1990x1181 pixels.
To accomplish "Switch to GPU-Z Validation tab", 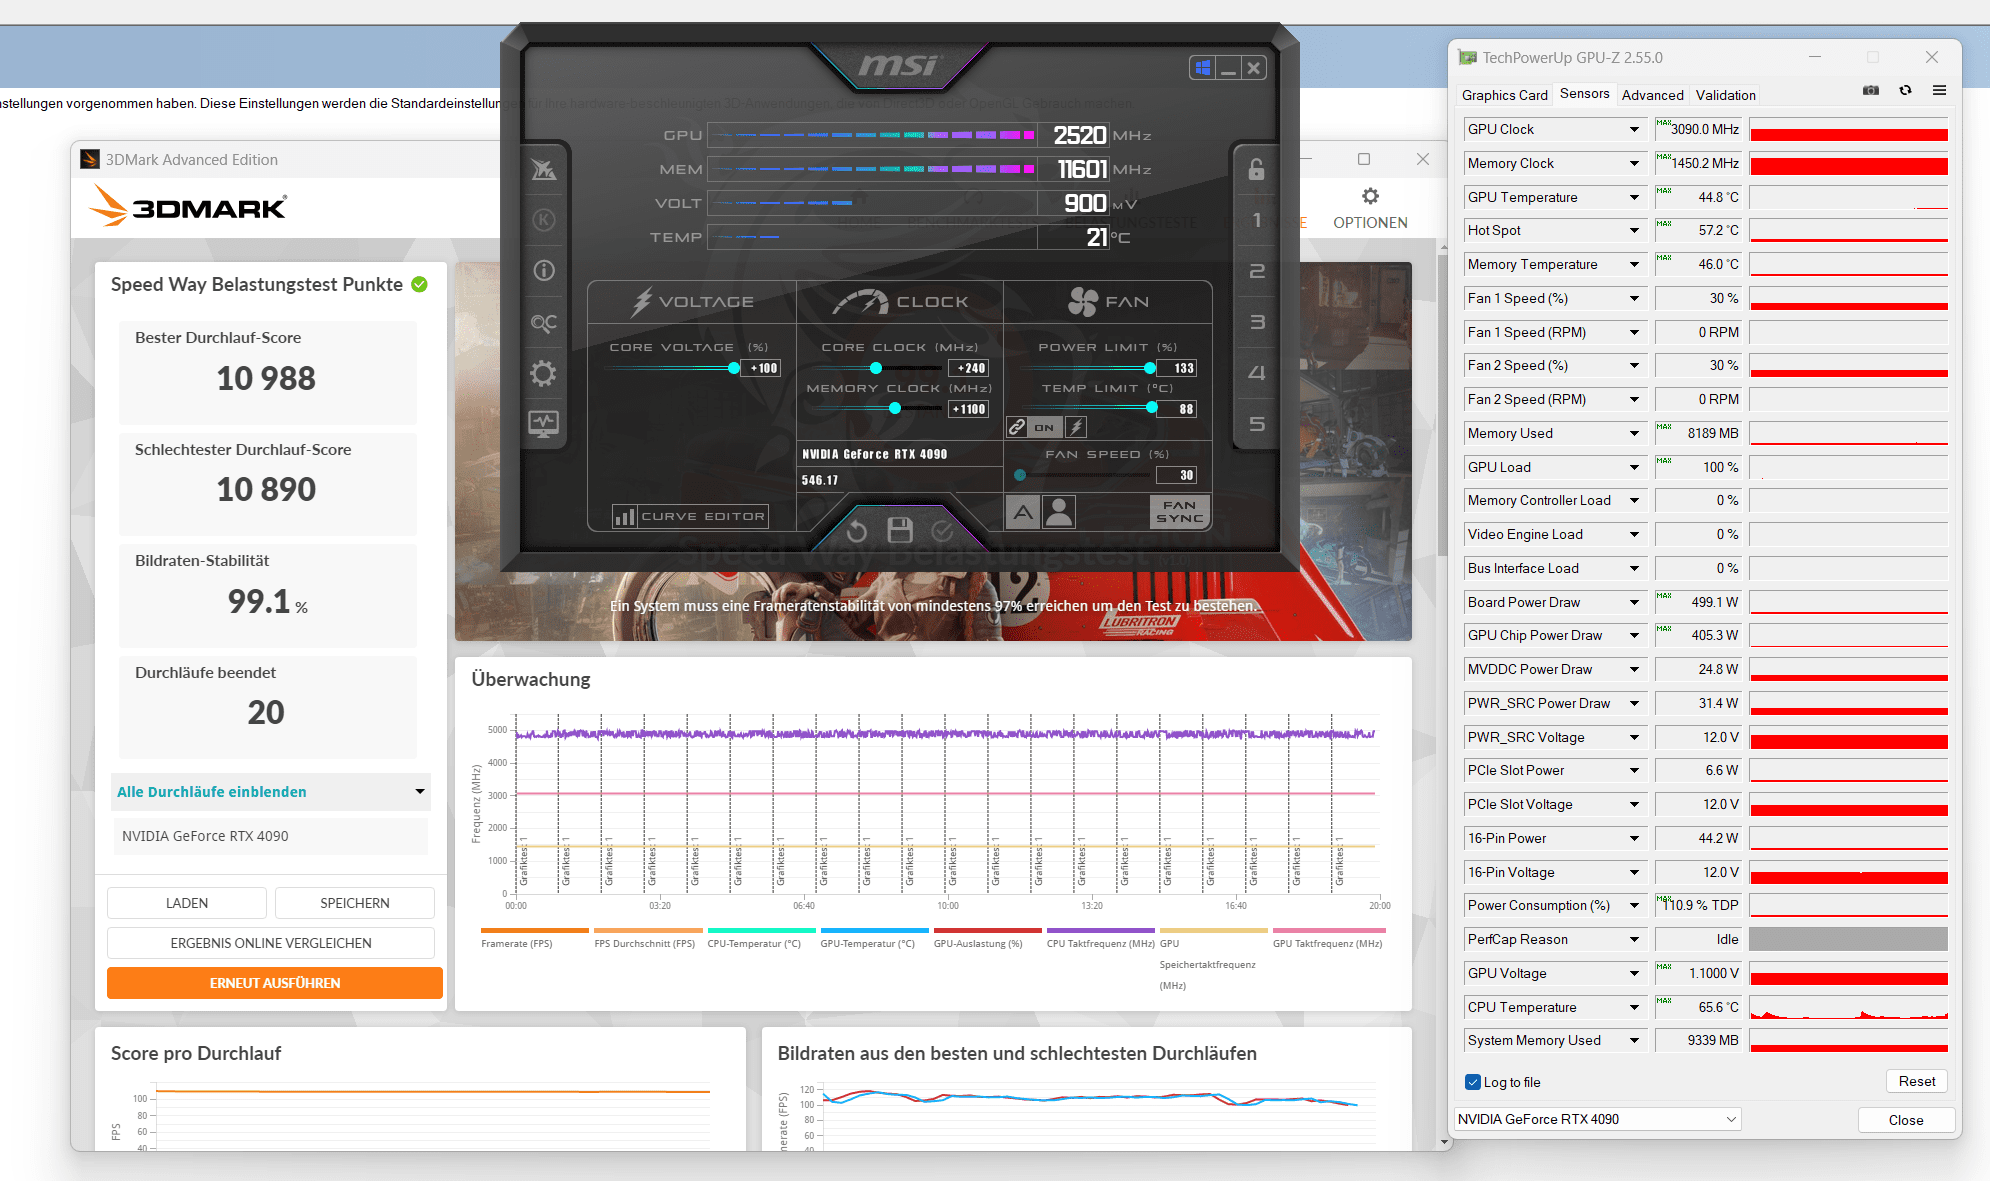I will 1725,95.
